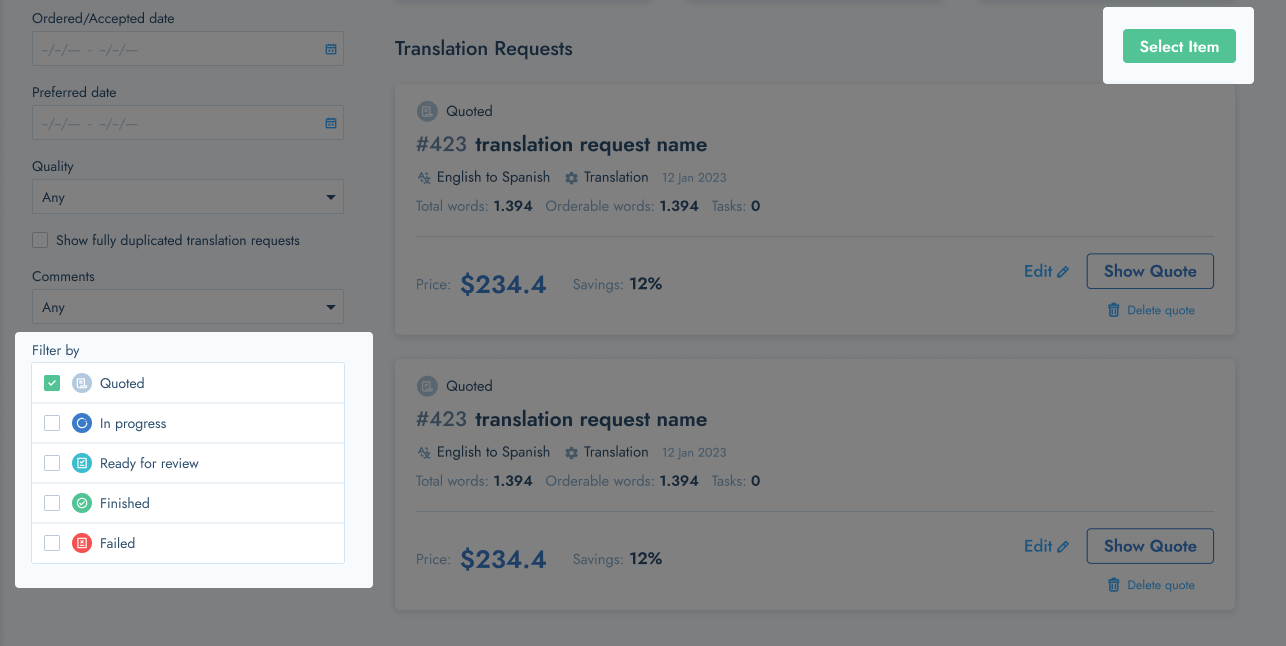This screenshot has width=1286, height=646.
Task: Click the red Failed status icon
Action: 82,543
